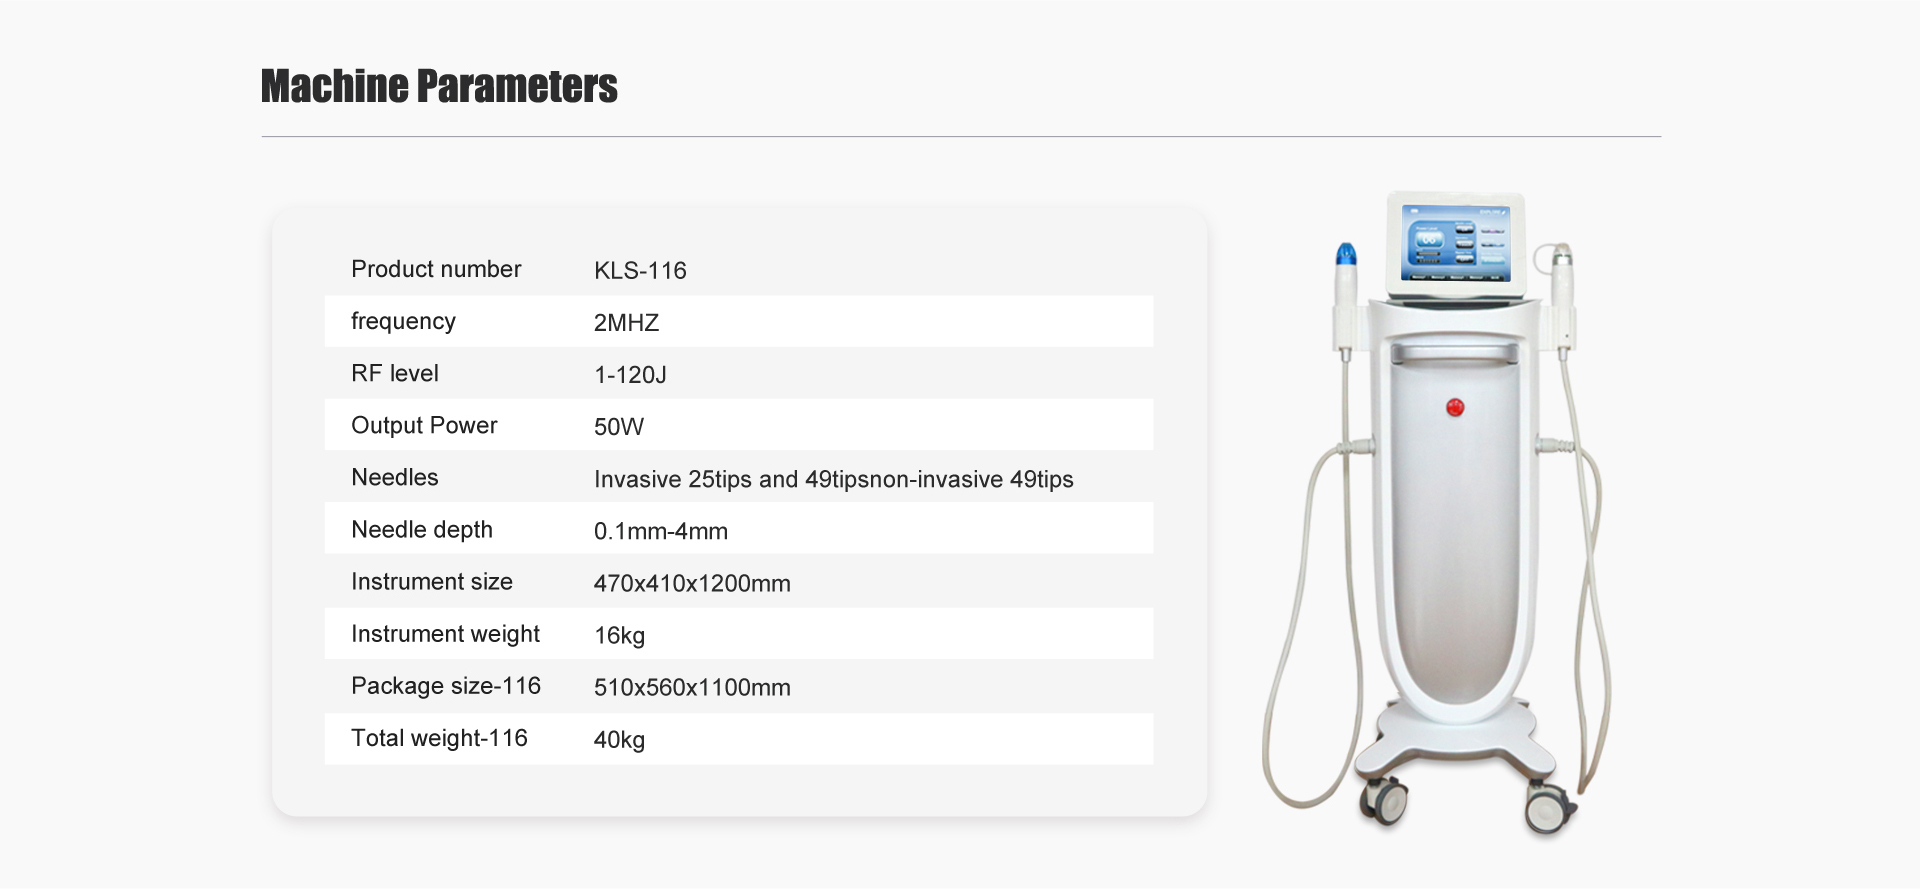
Task: Select the Output Power label
Action: (424, 426)
